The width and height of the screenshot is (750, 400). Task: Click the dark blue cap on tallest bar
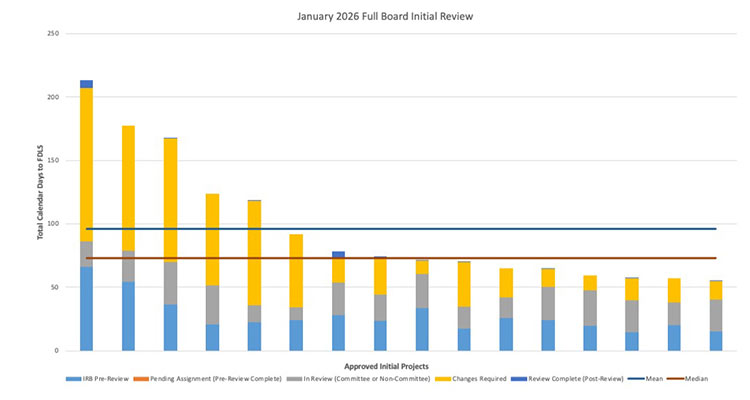tap(87, 84)
